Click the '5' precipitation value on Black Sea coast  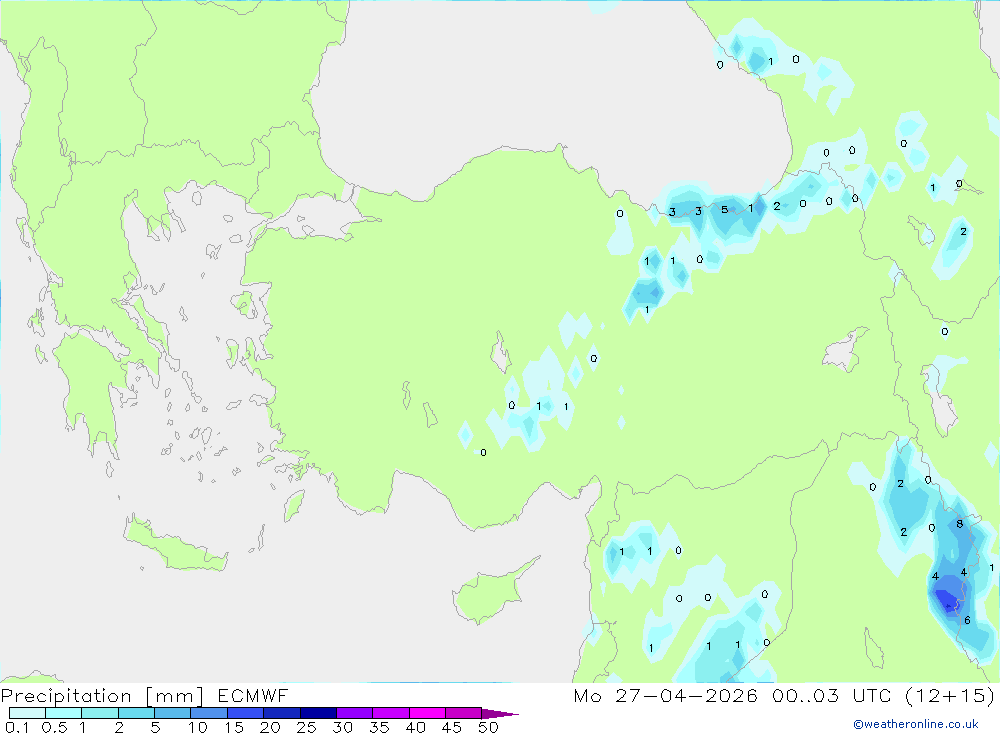click(724, 209)
